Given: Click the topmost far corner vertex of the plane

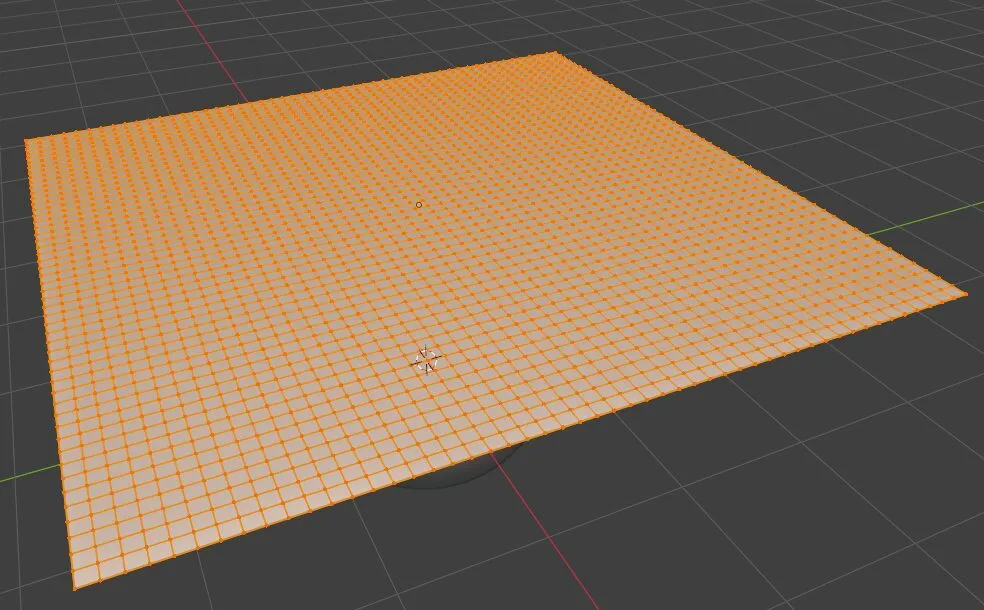Looking at the screenshot, I should click(555, 53).
